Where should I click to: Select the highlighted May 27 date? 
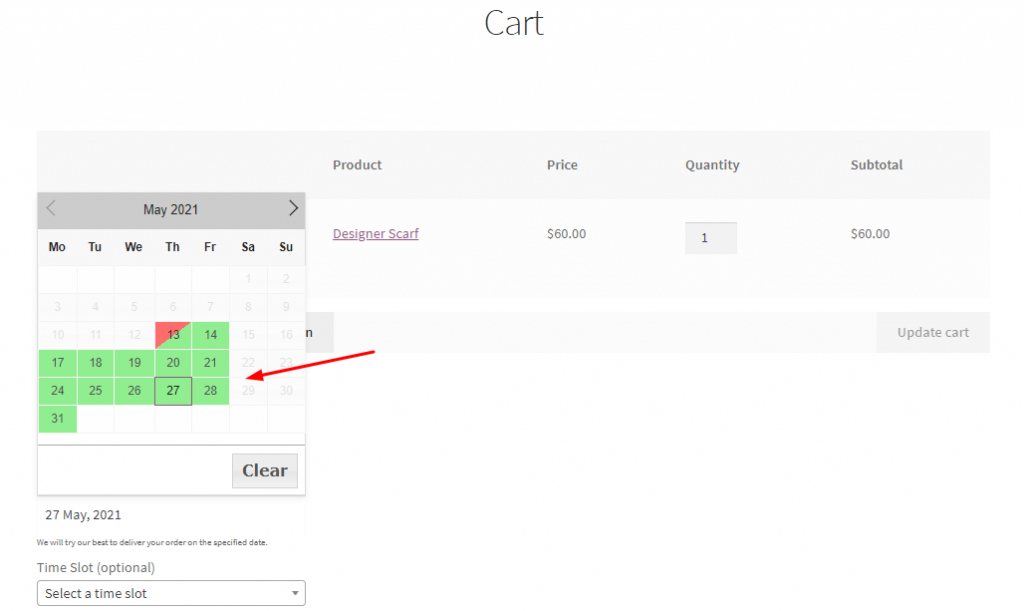tap(173, 391)
